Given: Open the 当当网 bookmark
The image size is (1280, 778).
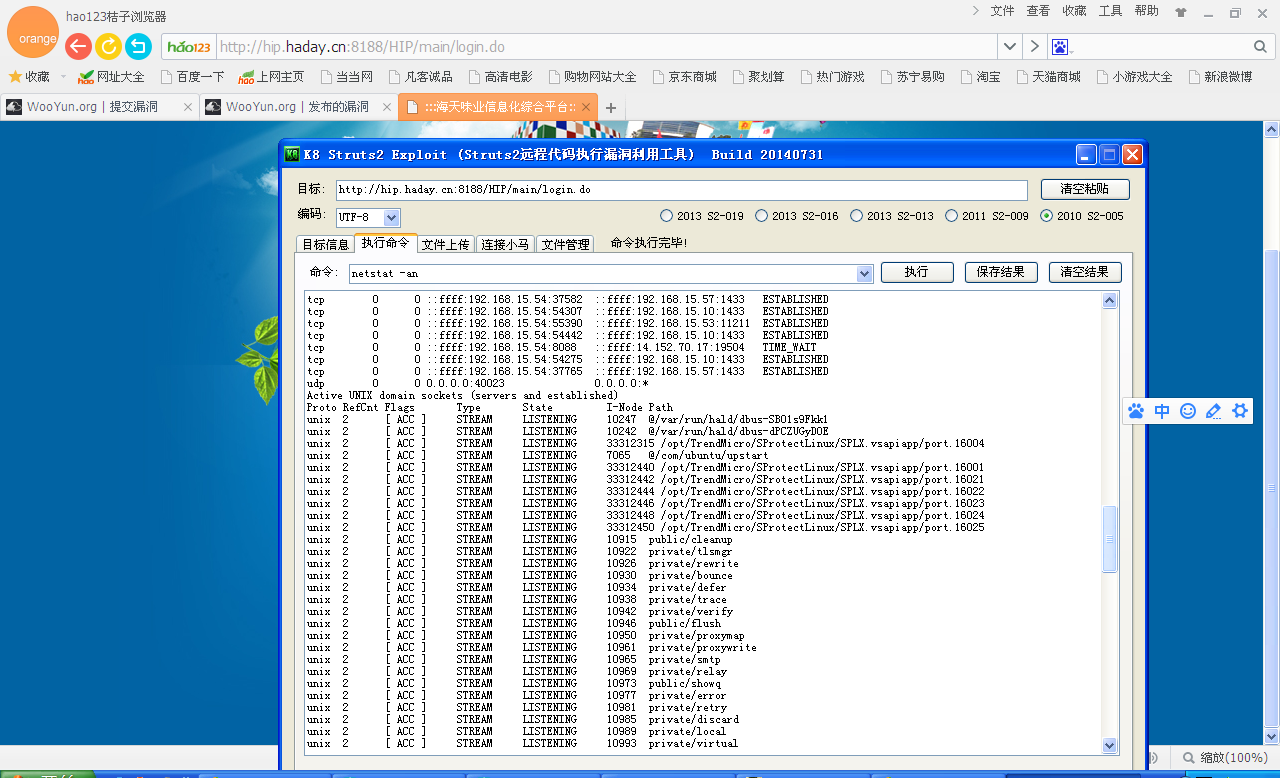Looking at the screenshot, I should click(x=346, y=77).
